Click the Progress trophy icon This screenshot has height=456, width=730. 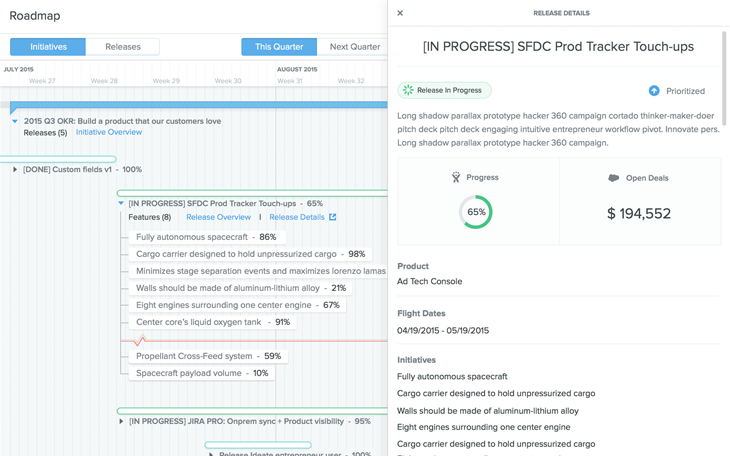(x=456, y=177)
